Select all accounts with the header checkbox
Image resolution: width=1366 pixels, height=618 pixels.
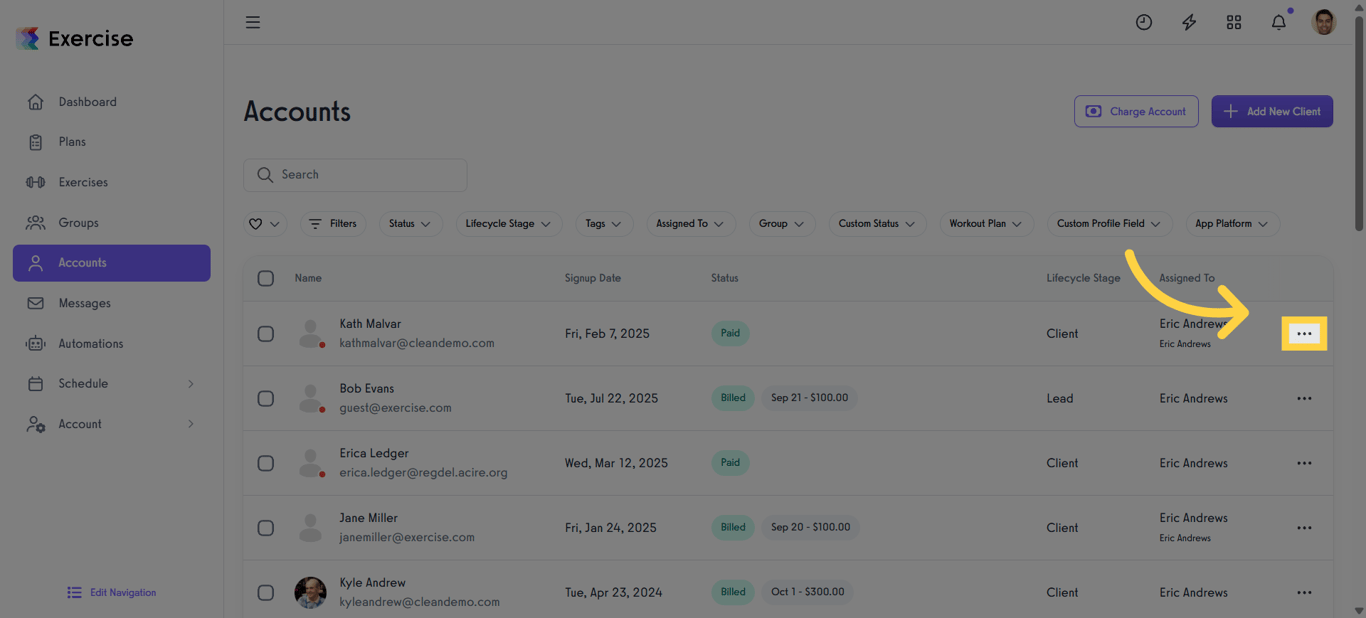pos(265,278)
